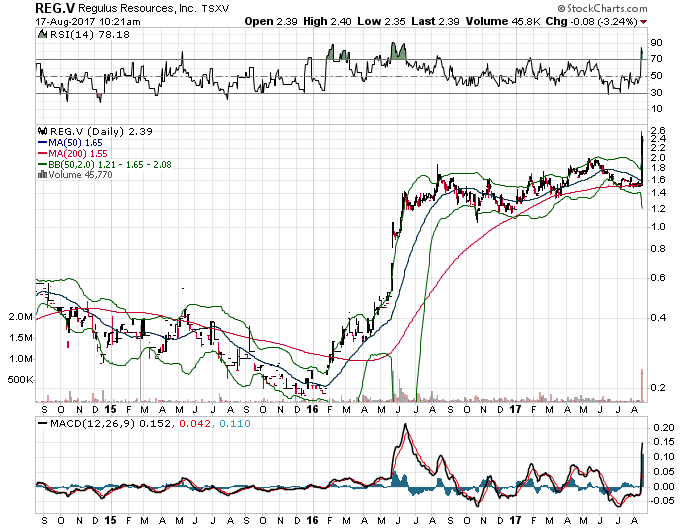
Task: Click the red down-arrow change indicator
Action: [671, 21]
